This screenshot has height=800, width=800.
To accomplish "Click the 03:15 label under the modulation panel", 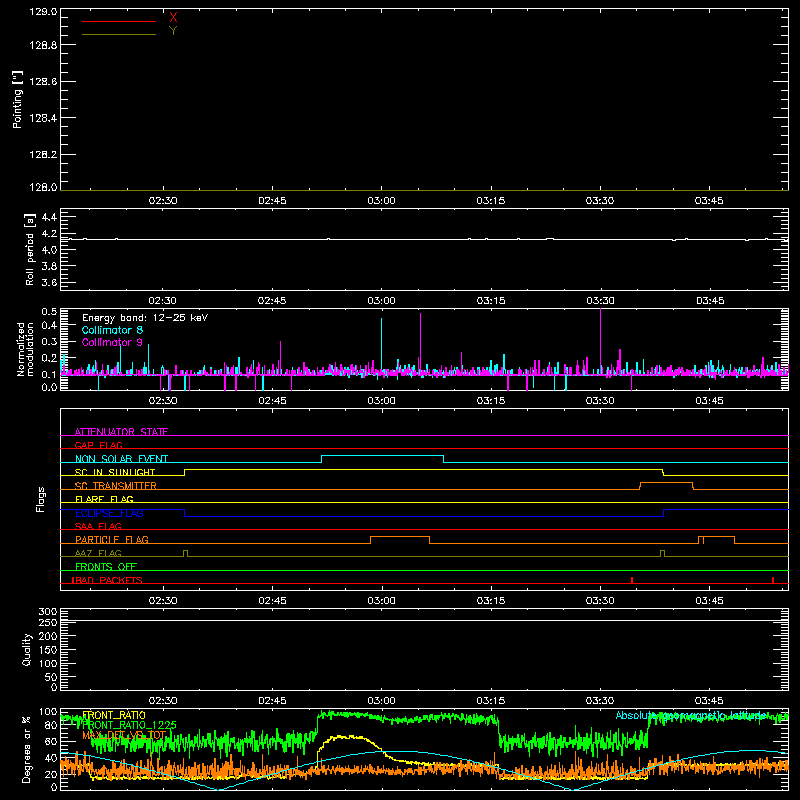I will [491, 401].
